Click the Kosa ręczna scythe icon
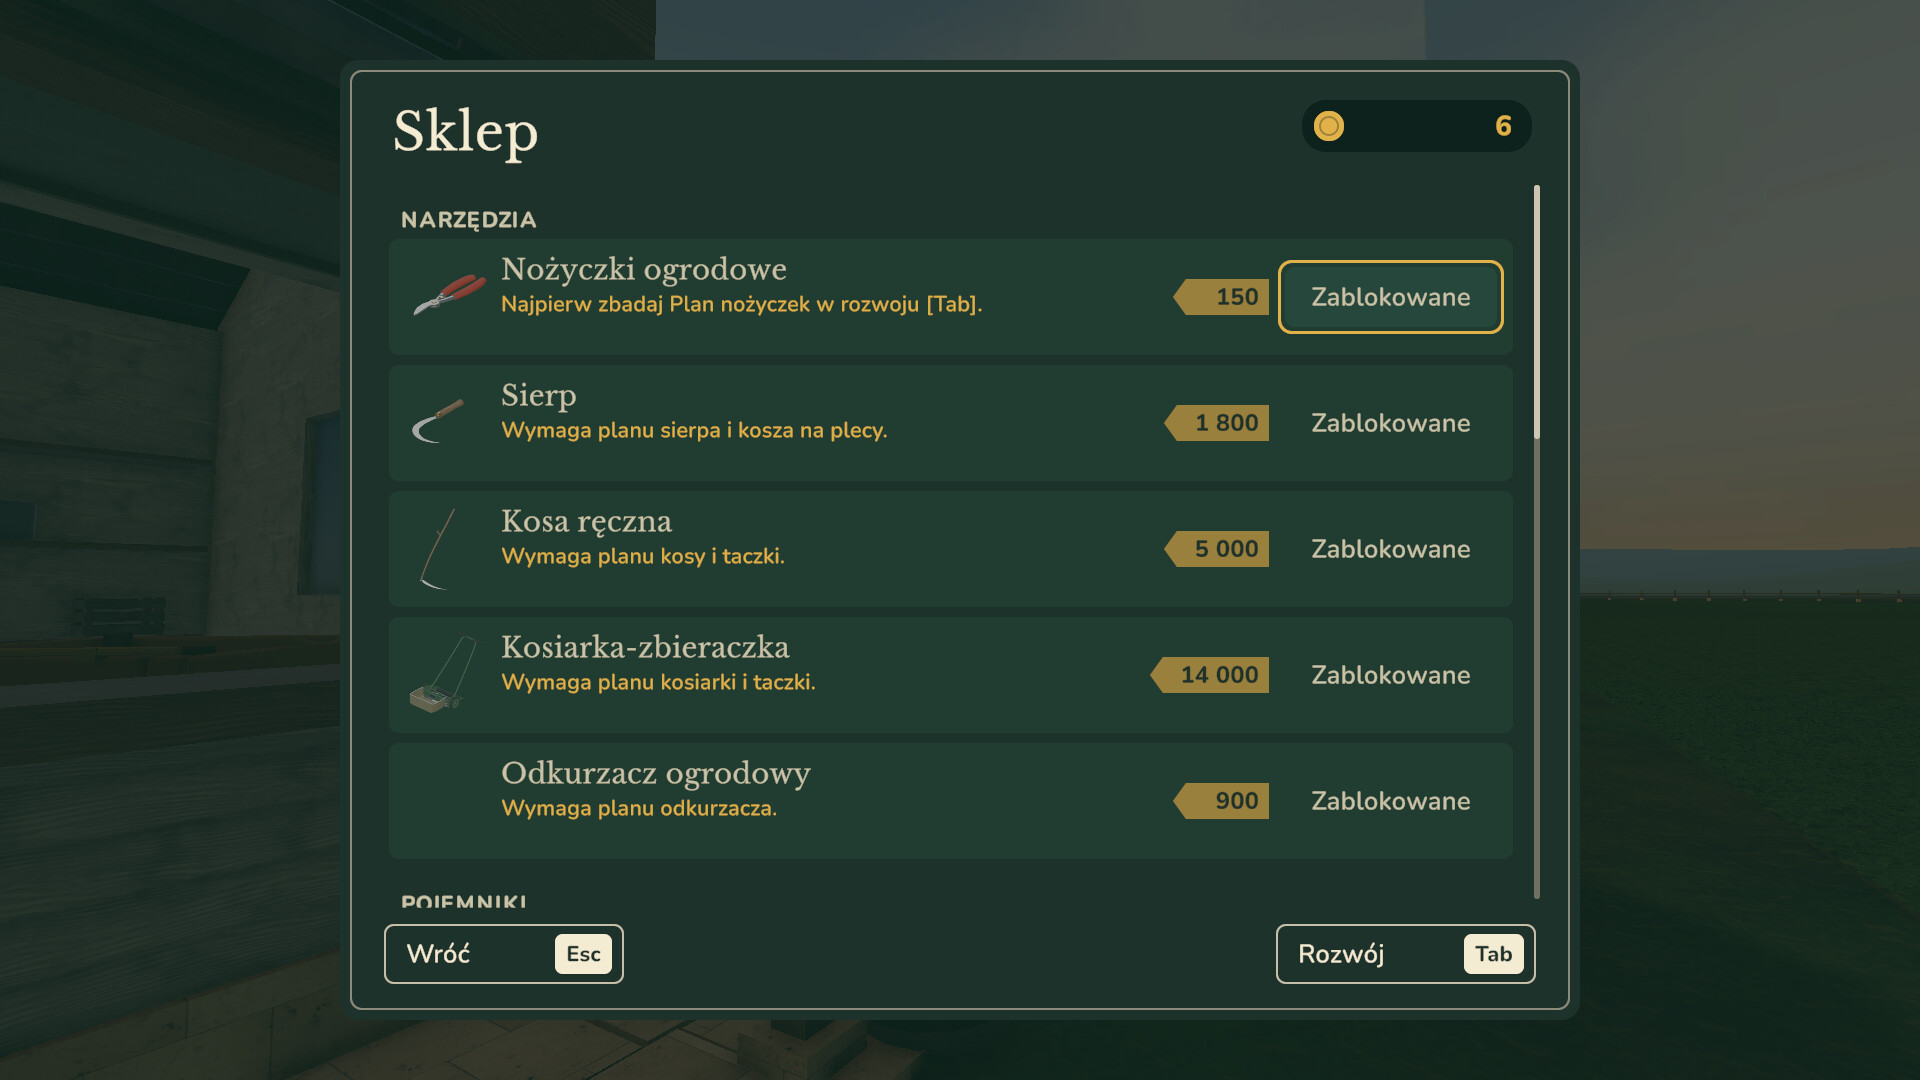The height and width of the screenshot is (1080, 1920). (x=438, y=548)
